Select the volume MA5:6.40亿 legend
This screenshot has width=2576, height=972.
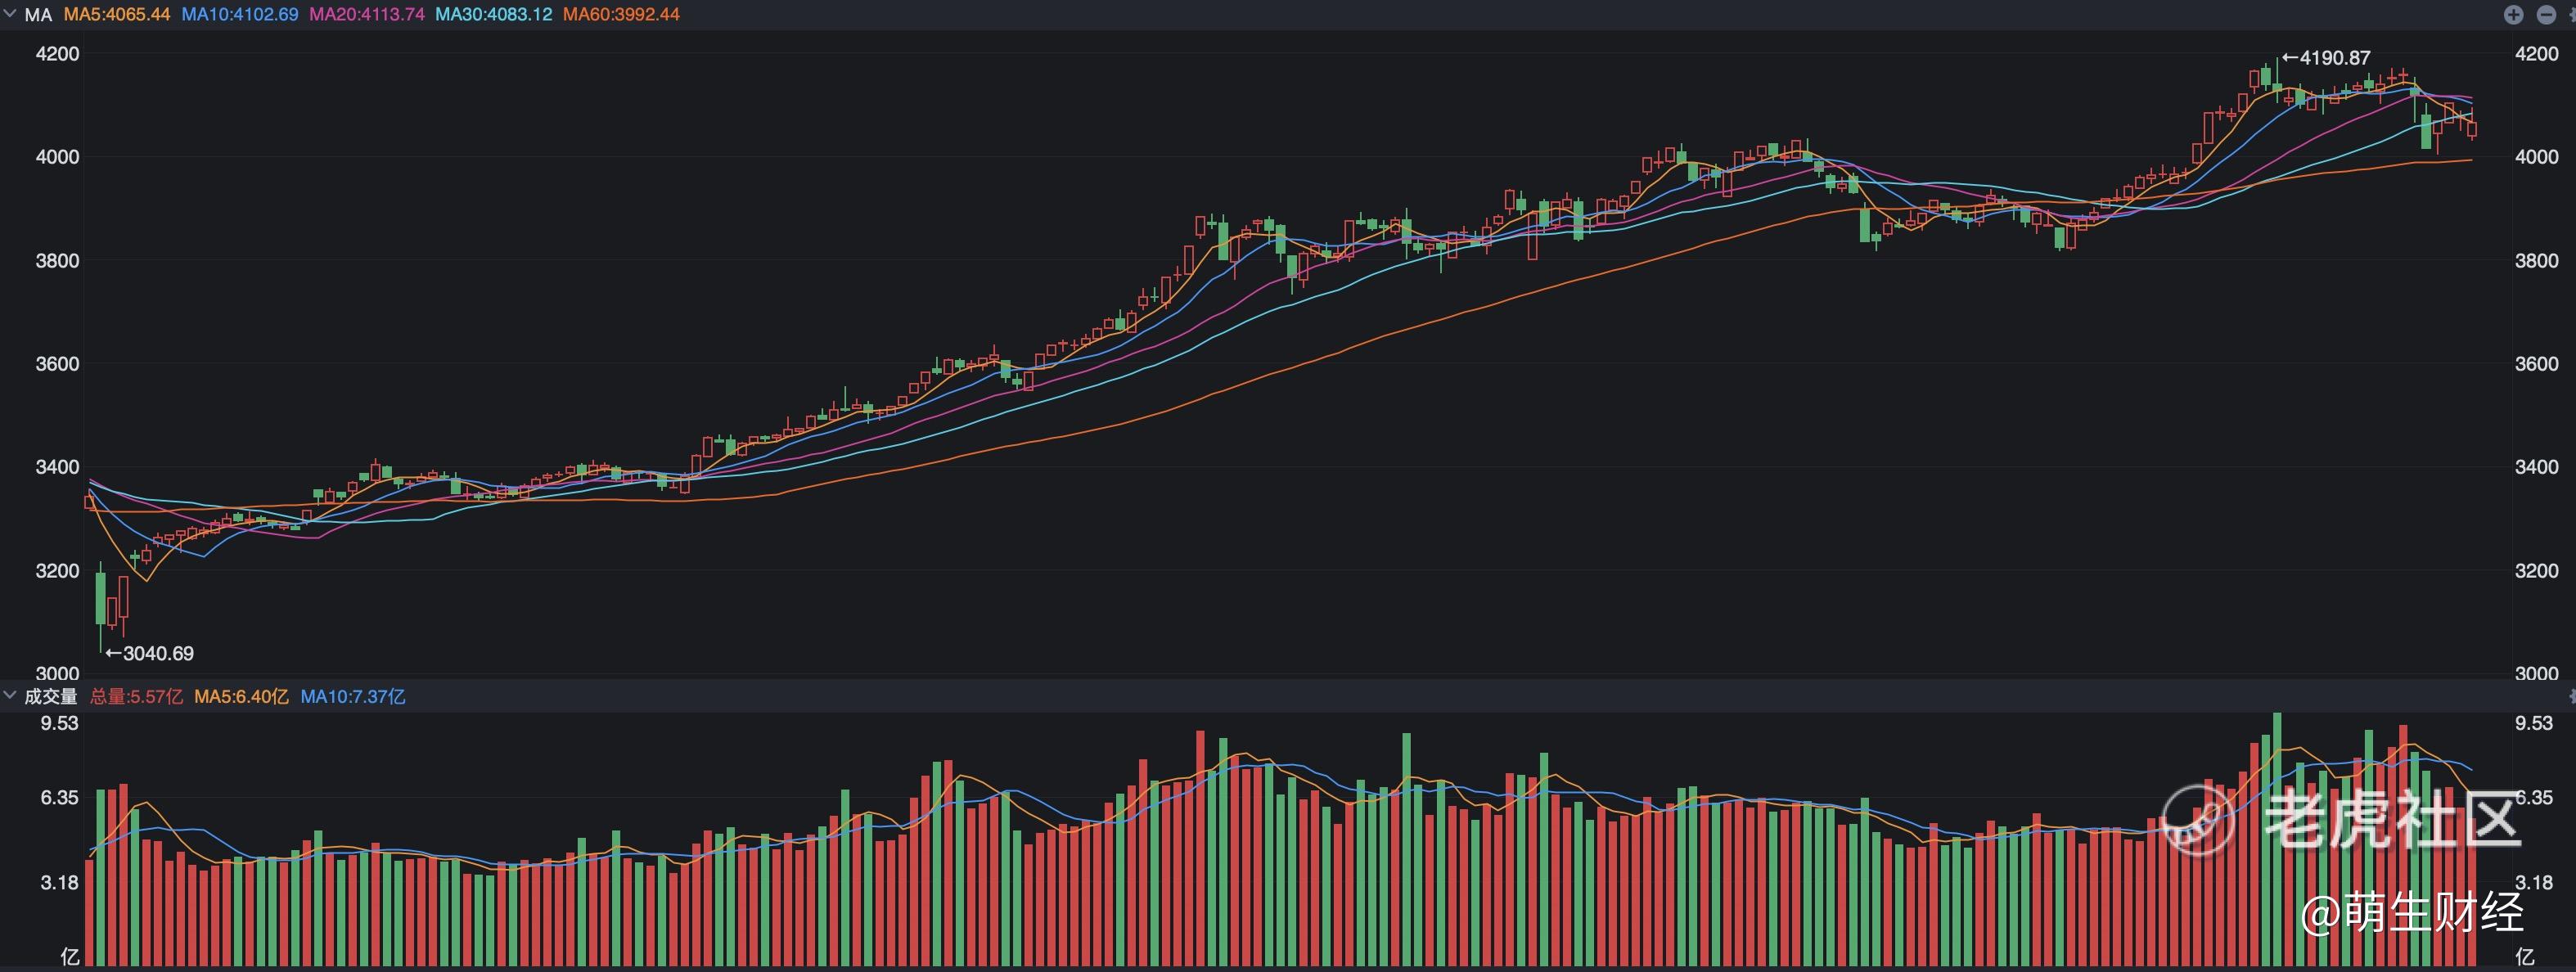[x=241, y=696]
